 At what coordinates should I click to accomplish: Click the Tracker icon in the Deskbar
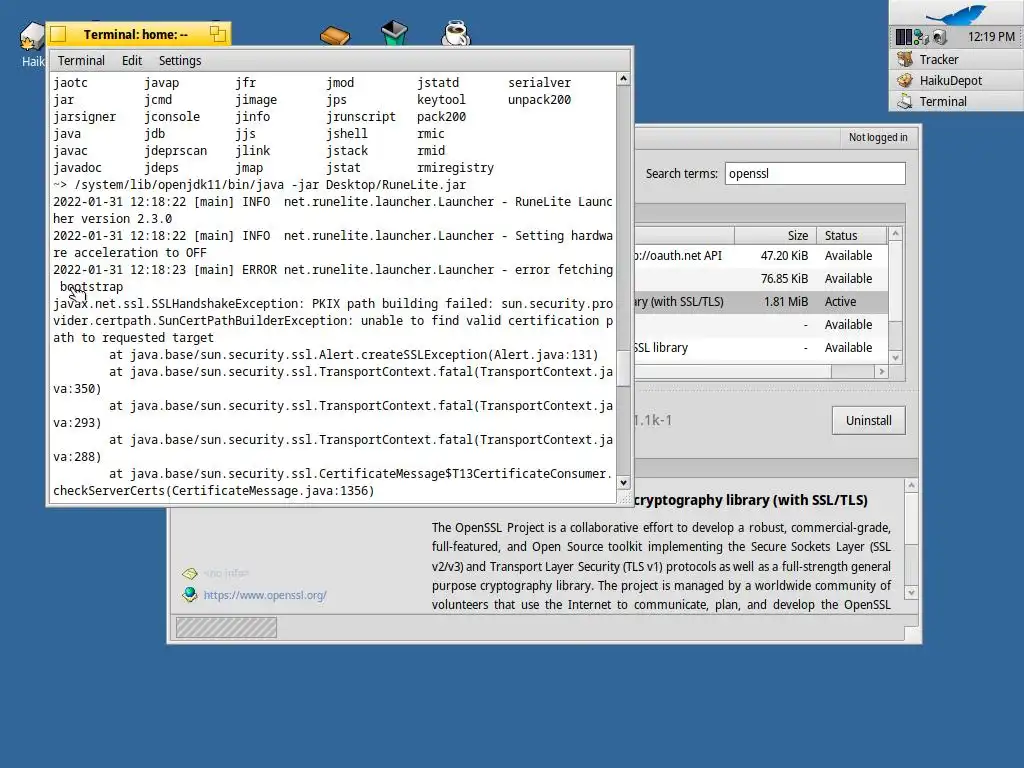coord(905,59)
